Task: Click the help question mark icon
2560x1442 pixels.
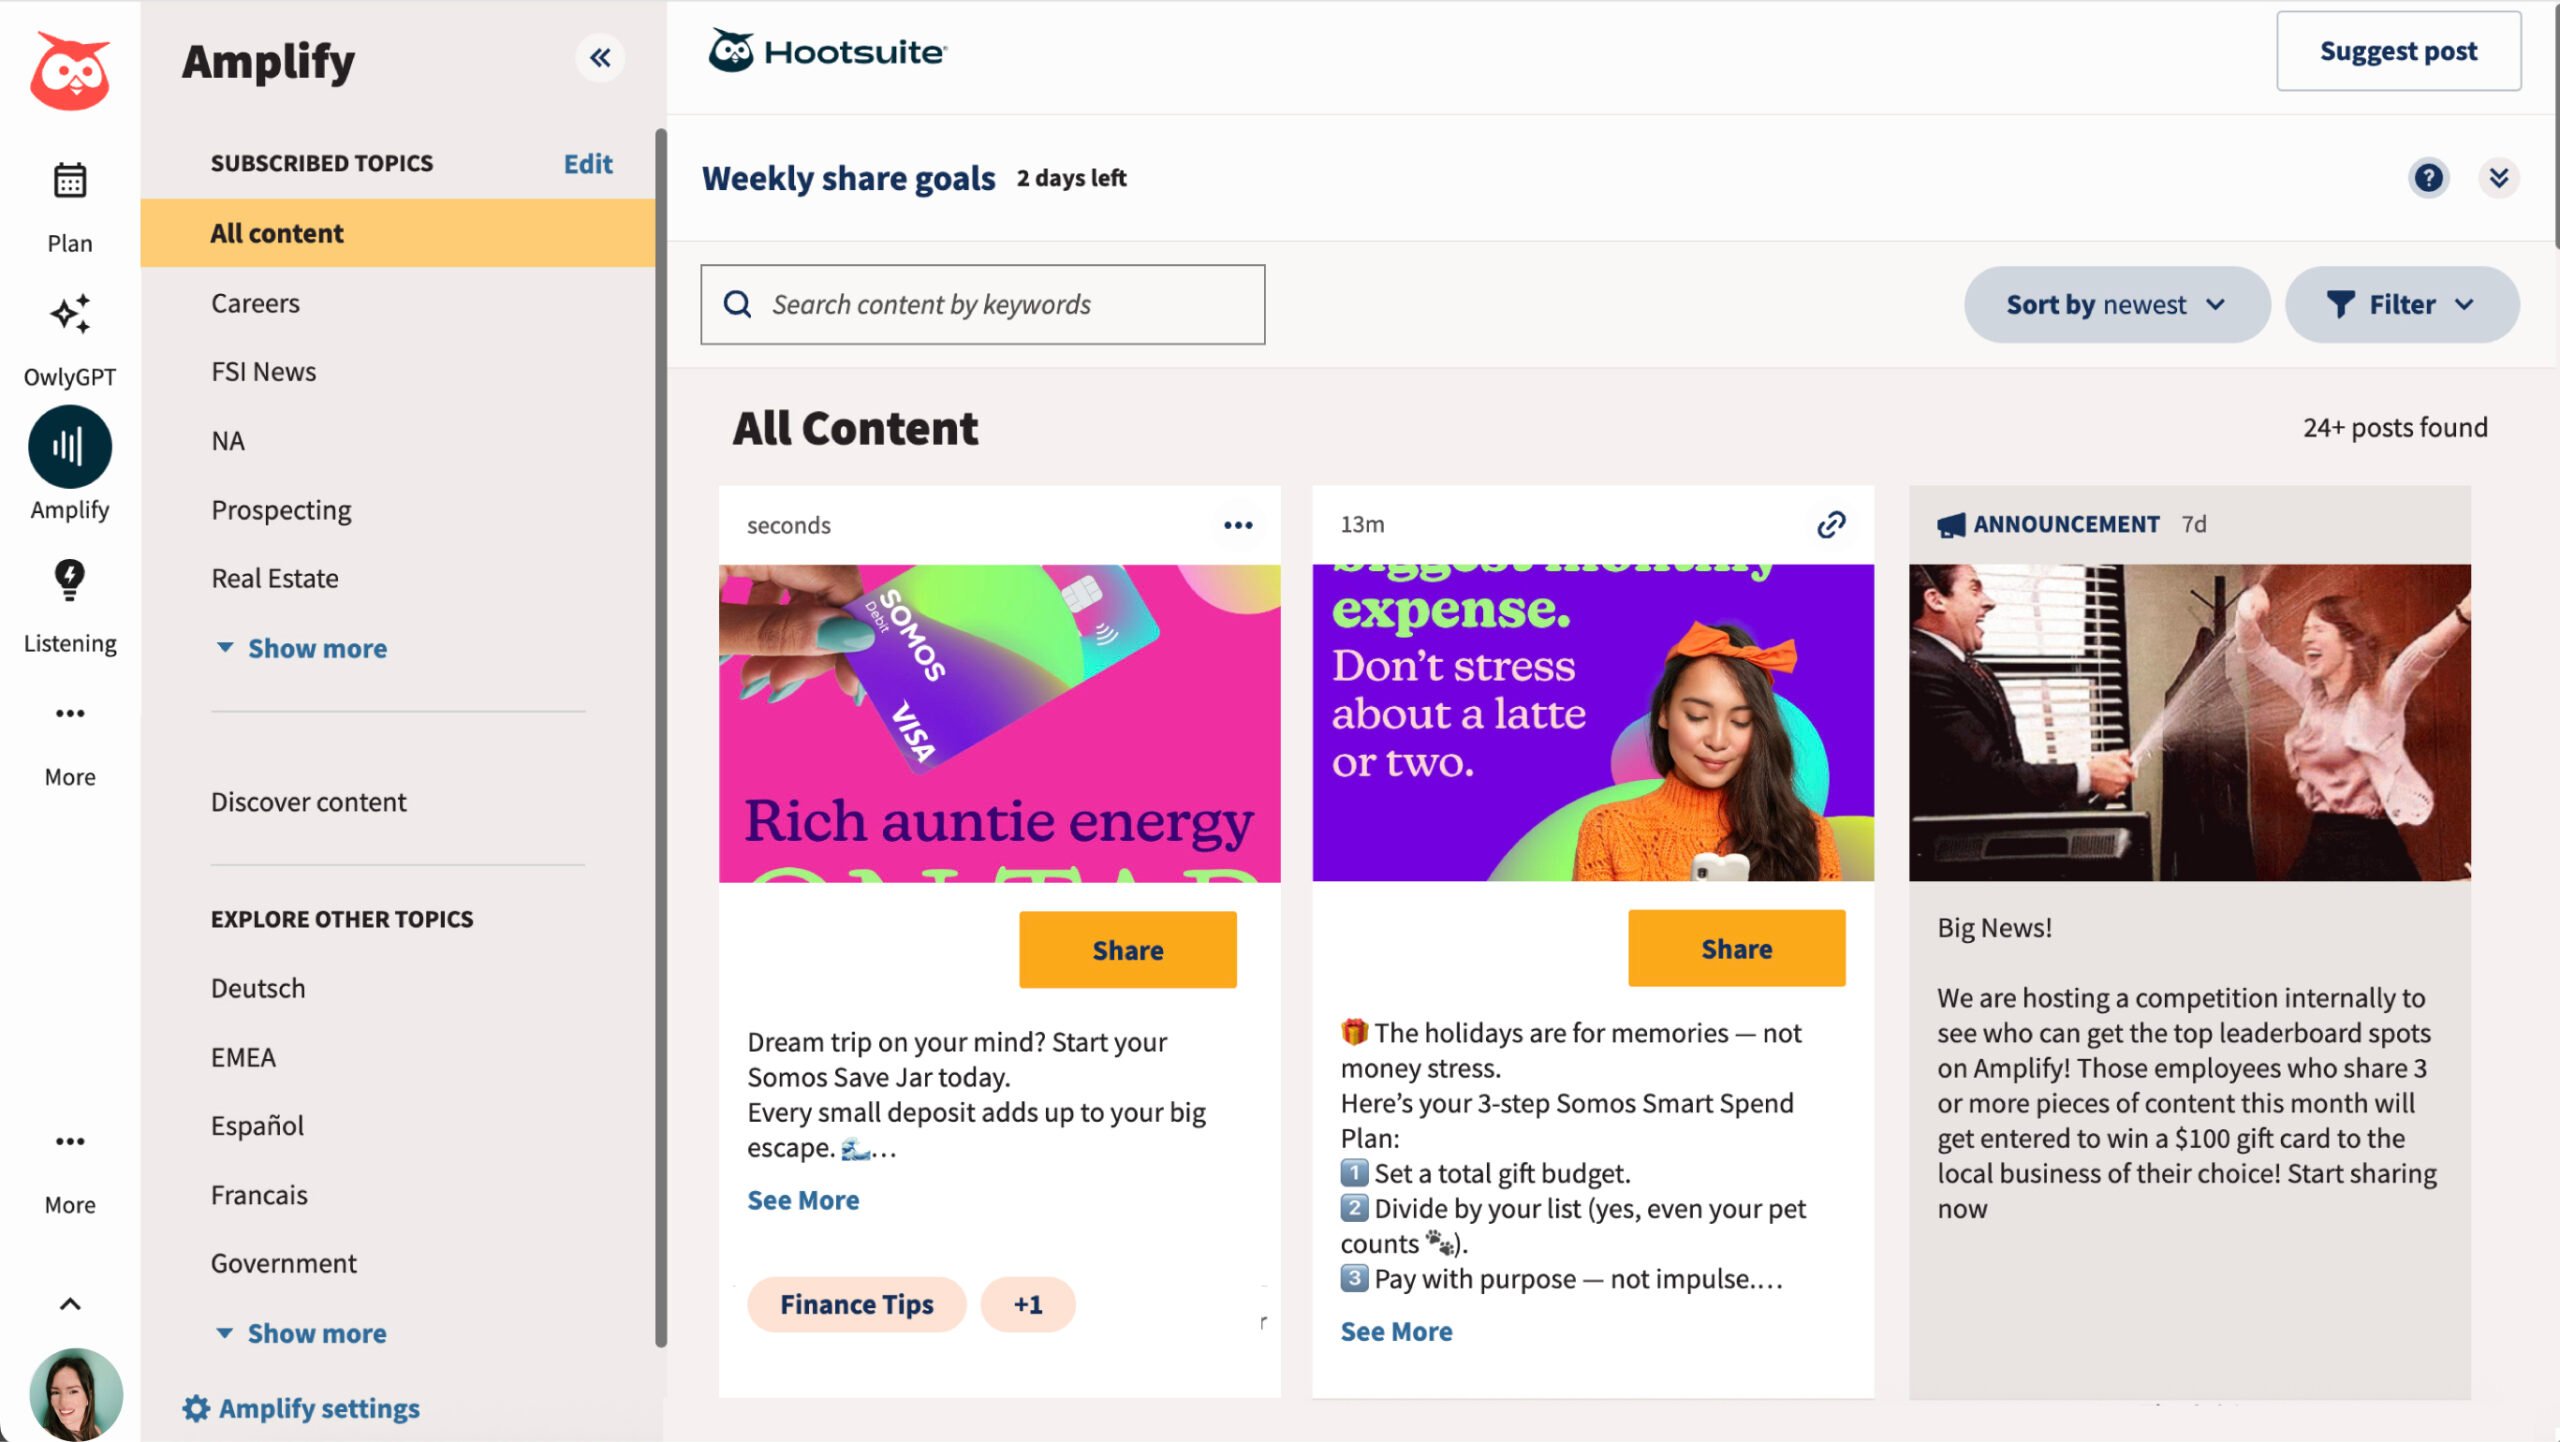Action: [2428, 178]
